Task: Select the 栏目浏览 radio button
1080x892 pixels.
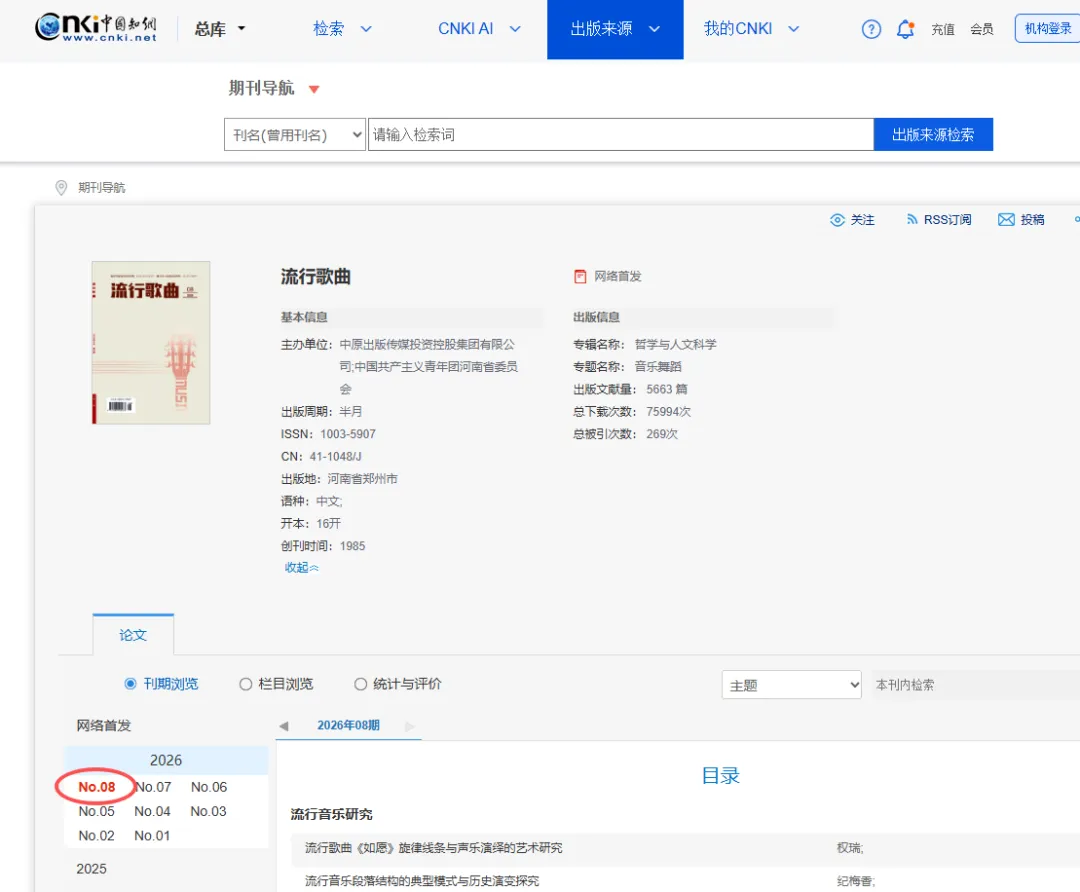Action: (x=245, y=684)
